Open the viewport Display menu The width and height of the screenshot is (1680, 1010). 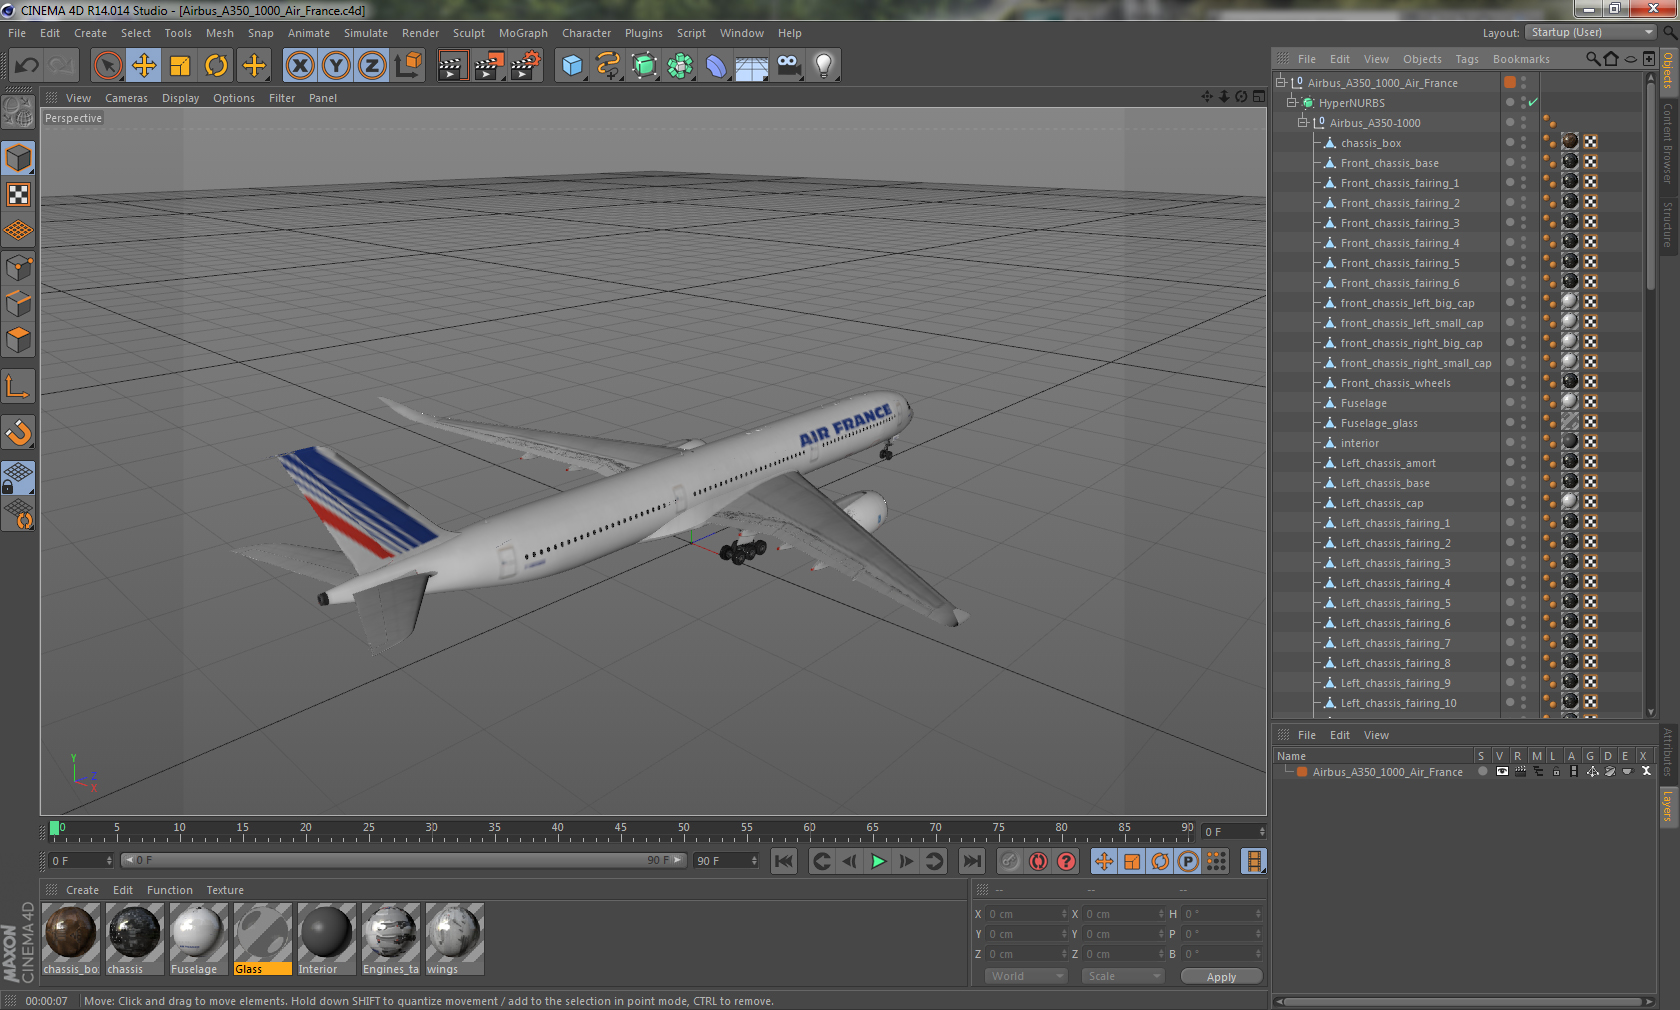(x=180, y=98)
